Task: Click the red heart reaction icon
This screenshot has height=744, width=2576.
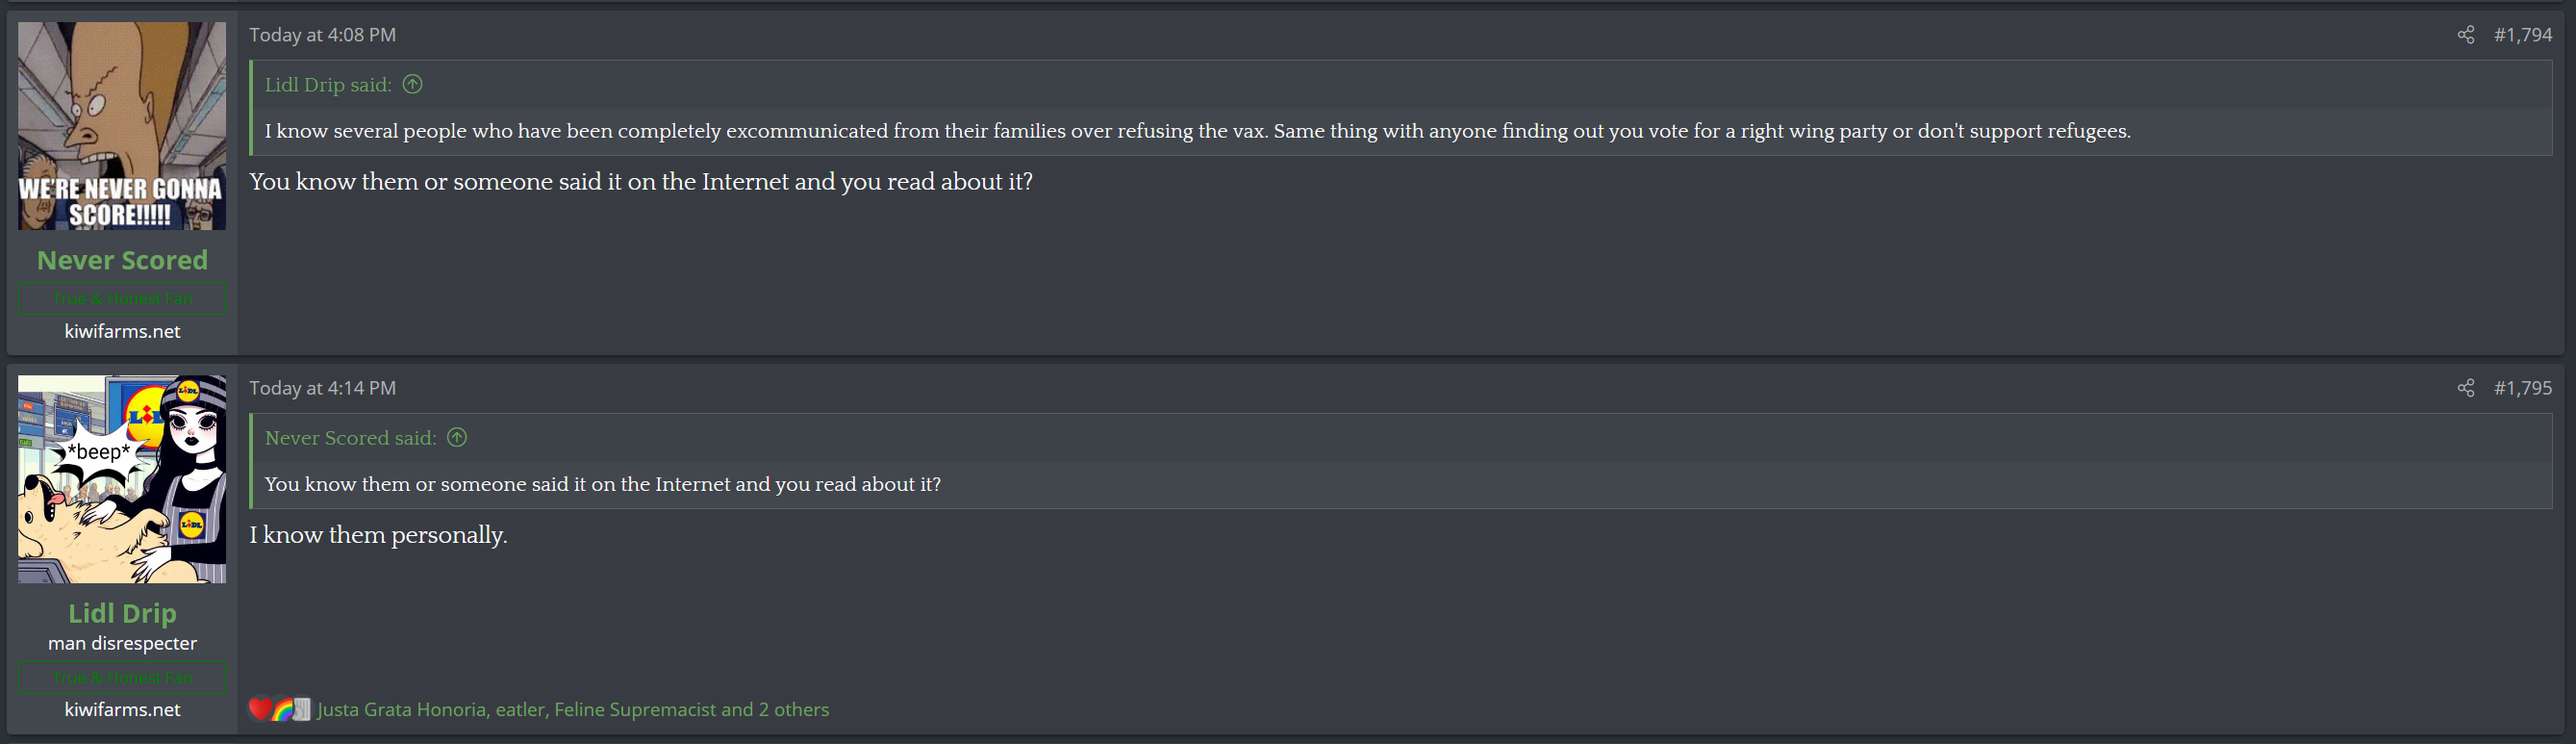Action: click(x=259, y=709)
